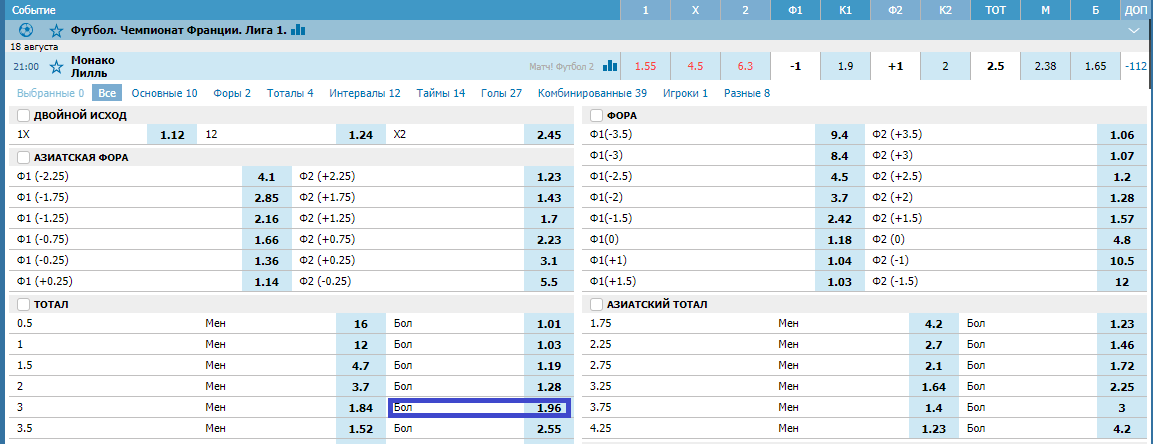
Task: Click the football sport icon in league header
Action: click(26, 30)
